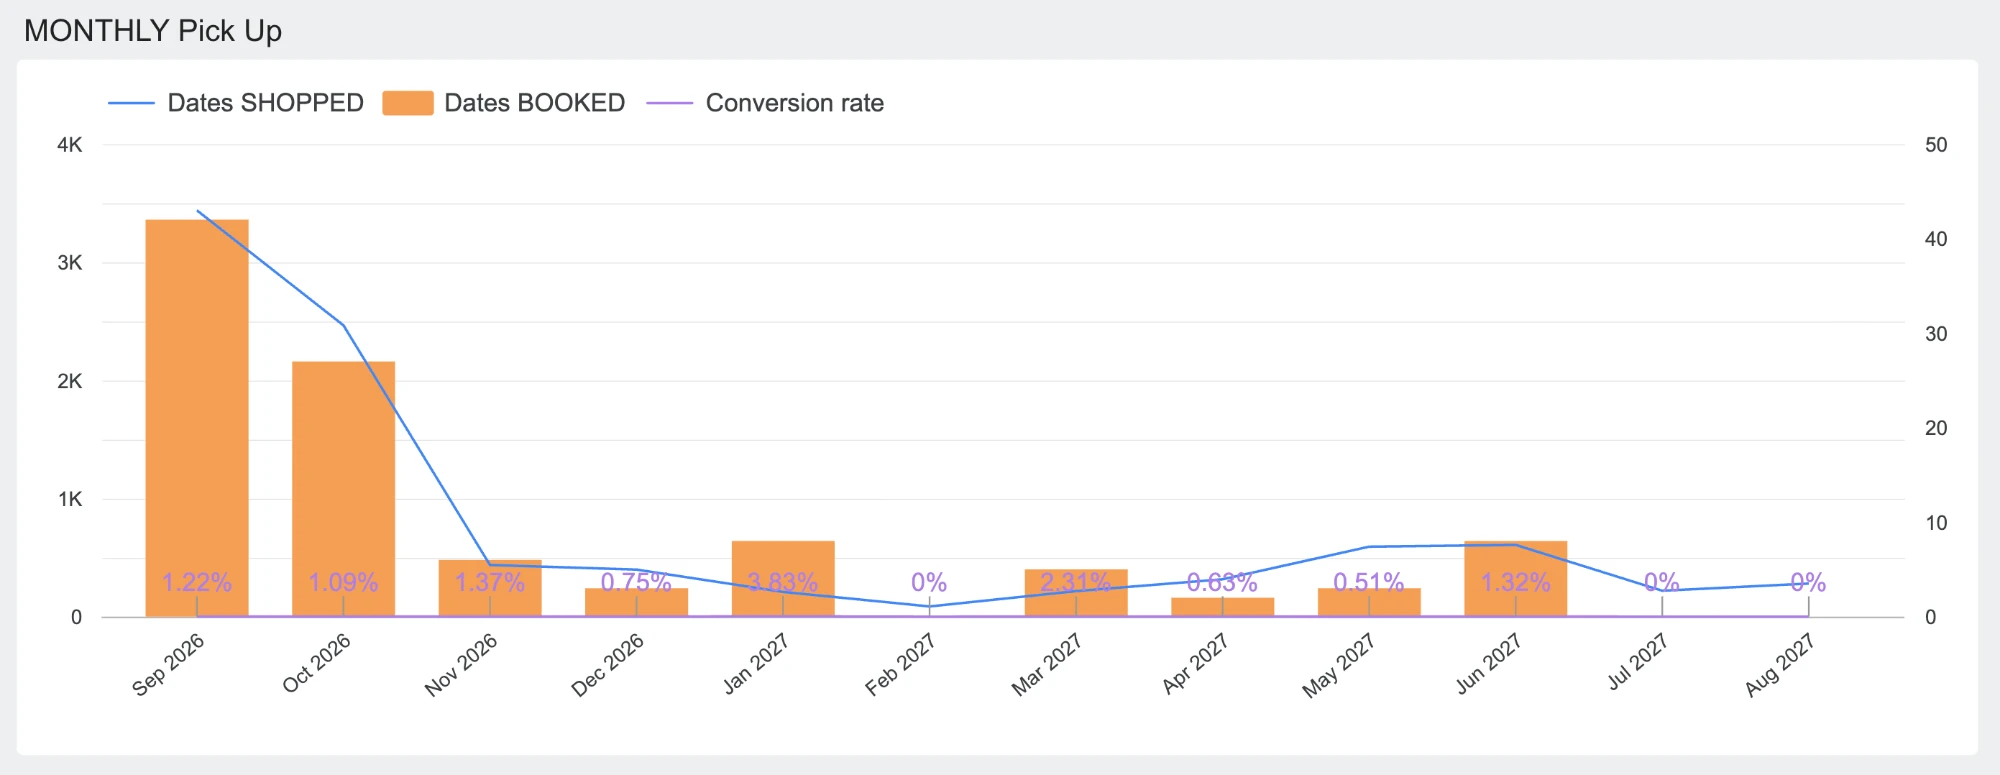
Task: Click the 0.63% conversion rate label
Action: [1223, 582]
